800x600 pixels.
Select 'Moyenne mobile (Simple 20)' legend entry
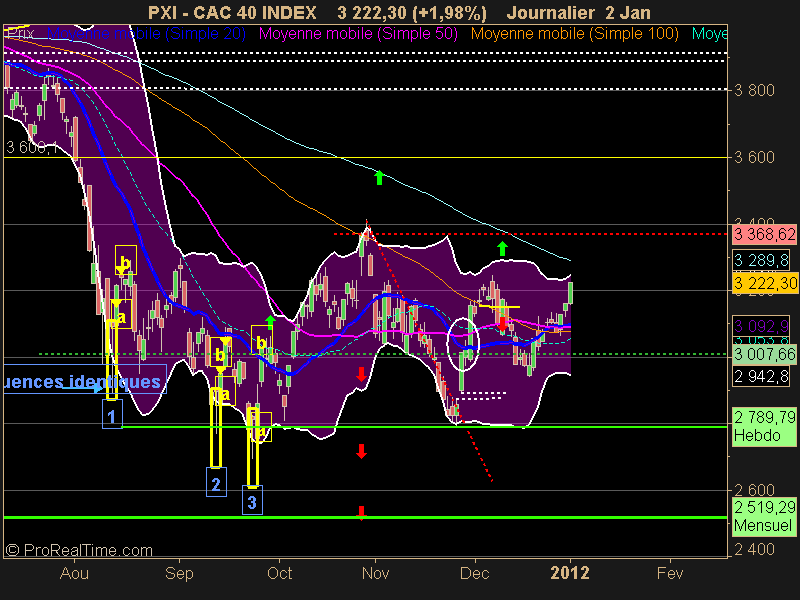click(146, 34)
